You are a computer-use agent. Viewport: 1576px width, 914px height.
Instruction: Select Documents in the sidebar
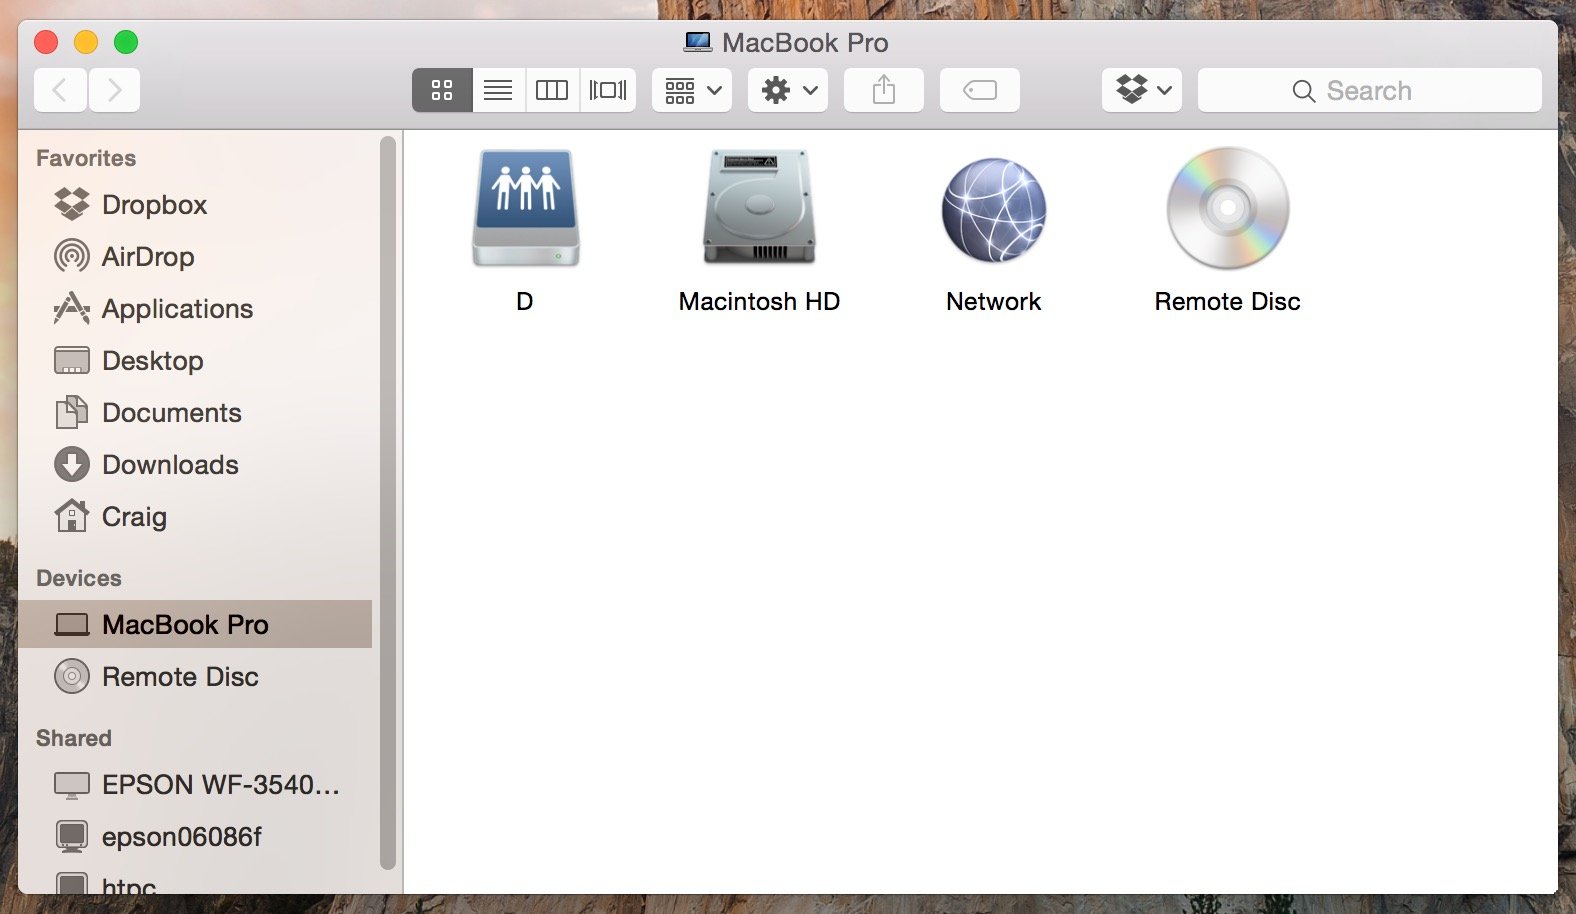195,413
